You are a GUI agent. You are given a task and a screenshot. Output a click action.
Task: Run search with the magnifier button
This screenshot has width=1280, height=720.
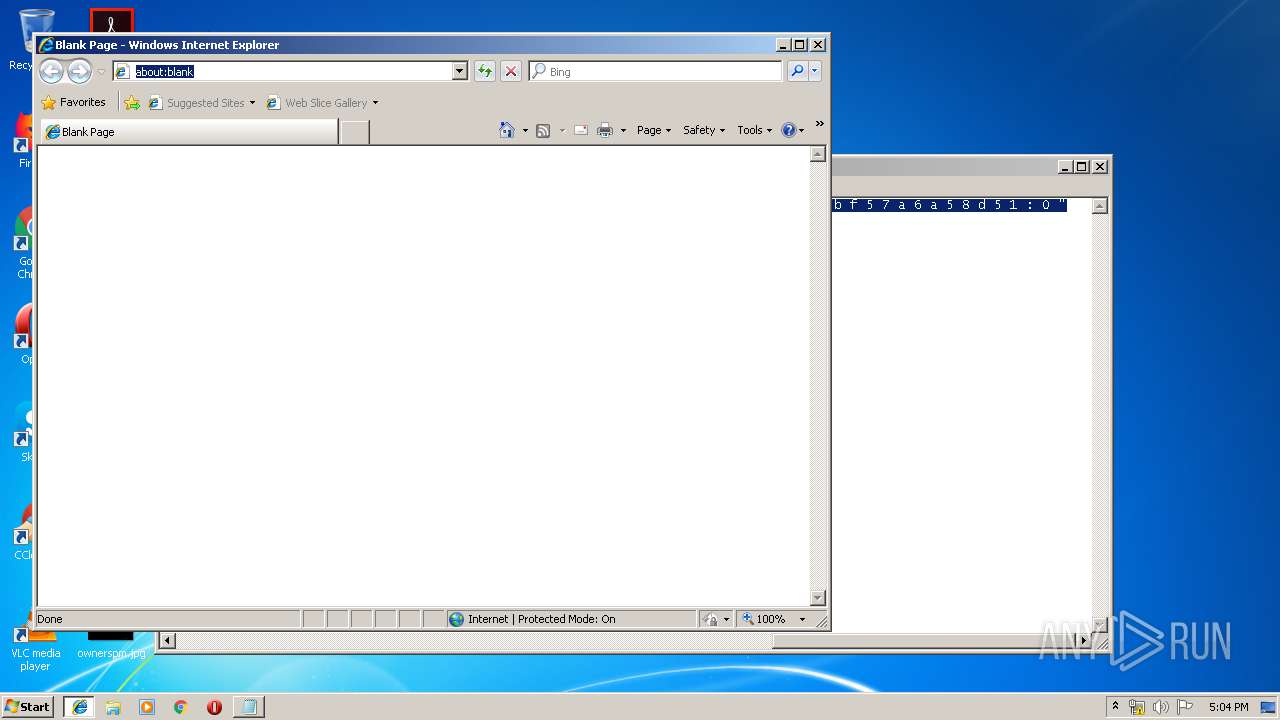[x=797, y=71]
